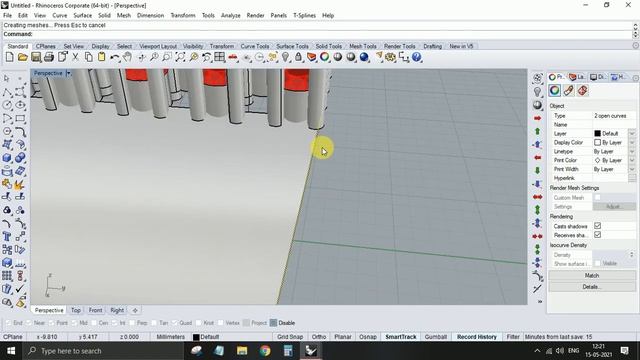Click the Windows search box in taskbar
This screenshot has height=360, width=640.
104,351
